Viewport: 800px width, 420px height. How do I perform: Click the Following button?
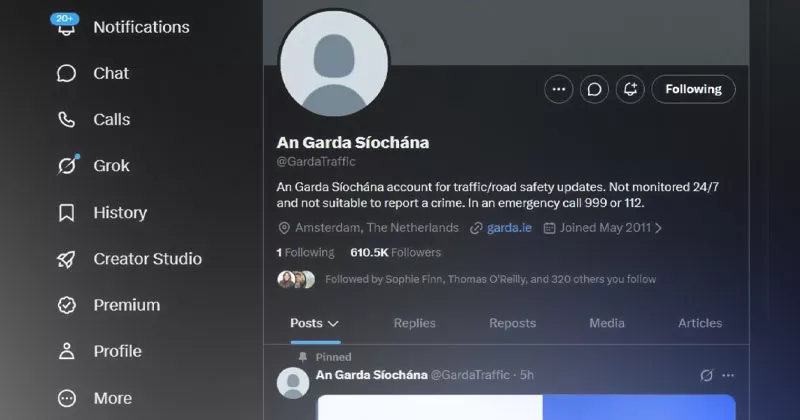tap(693, 89)
